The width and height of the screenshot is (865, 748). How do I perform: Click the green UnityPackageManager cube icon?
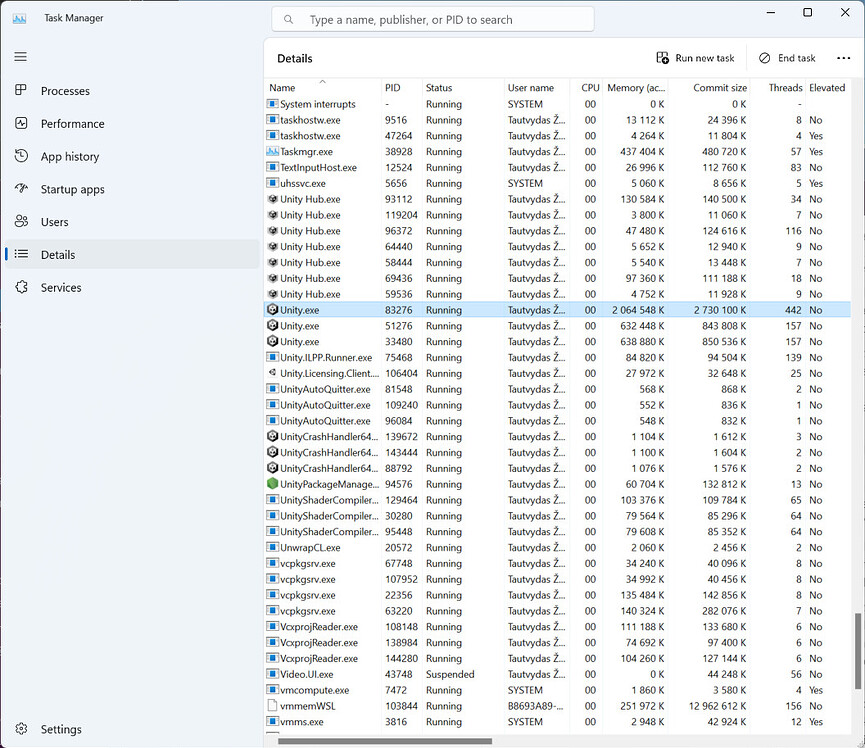(x=271, y=484)
